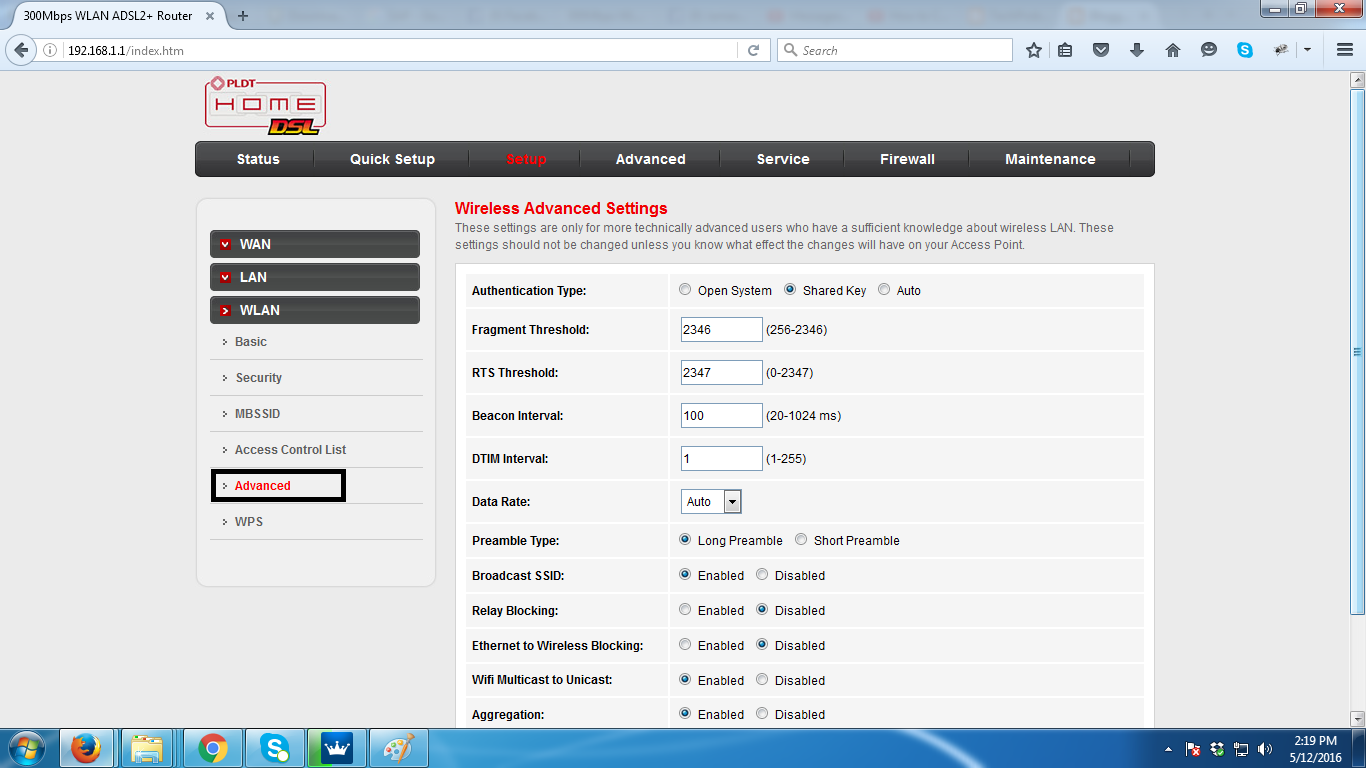Select Auto authentication type
This screenshot has height=768, width=1366.
pyautogui.click(x=884, y=290)
